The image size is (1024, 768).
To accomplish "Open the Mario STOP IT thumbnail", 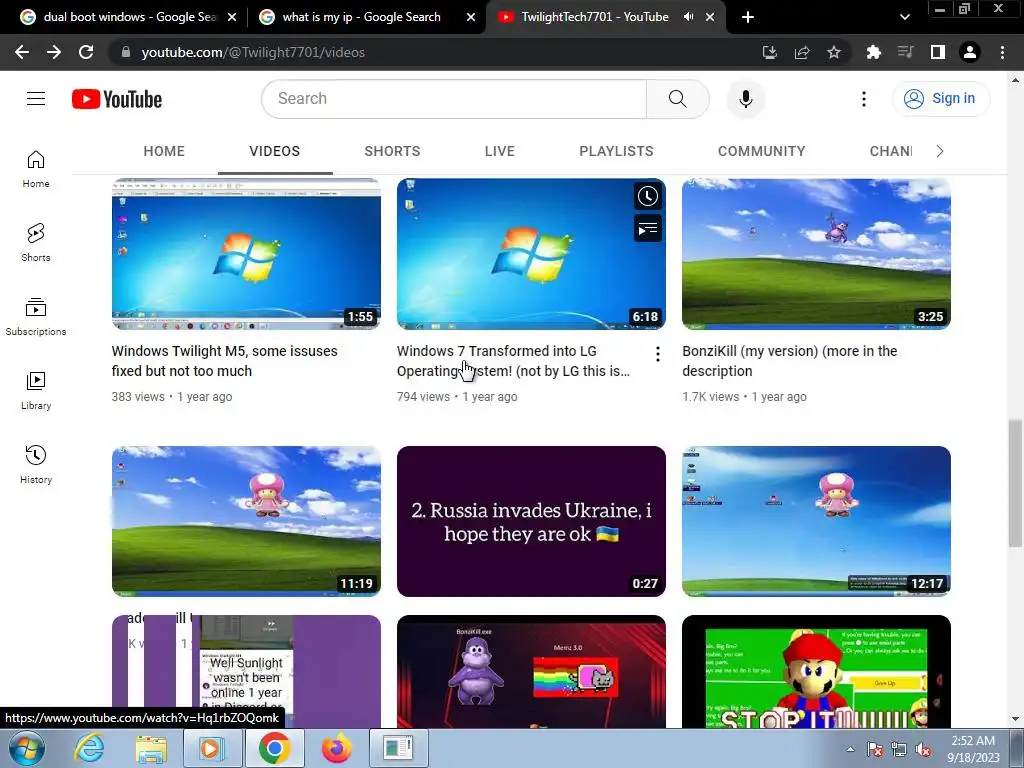I will coord(816,671).
